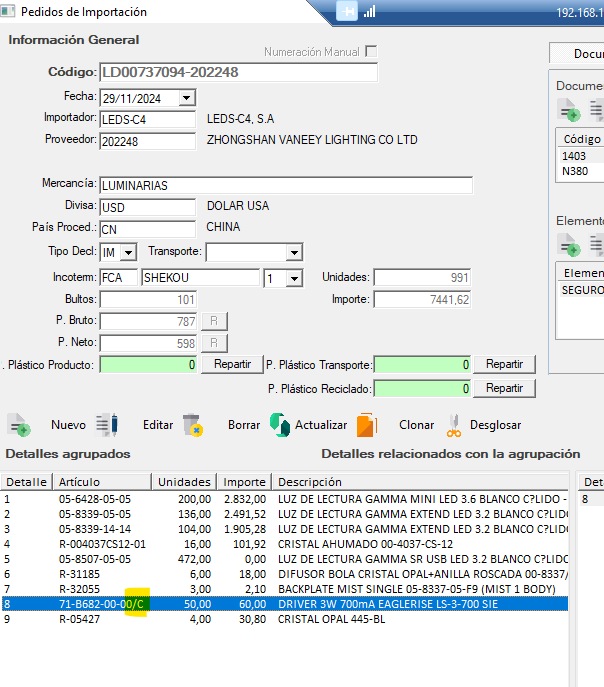Image resolution: width=604 pixels, height=687 pixels.
Task: Click the Desglosar scissors icon
Action: tap(454, 425)
